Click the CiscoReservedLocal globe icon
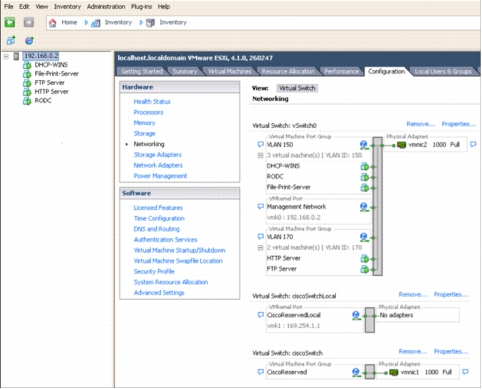 pyautogui.click(x=356, y=315)
